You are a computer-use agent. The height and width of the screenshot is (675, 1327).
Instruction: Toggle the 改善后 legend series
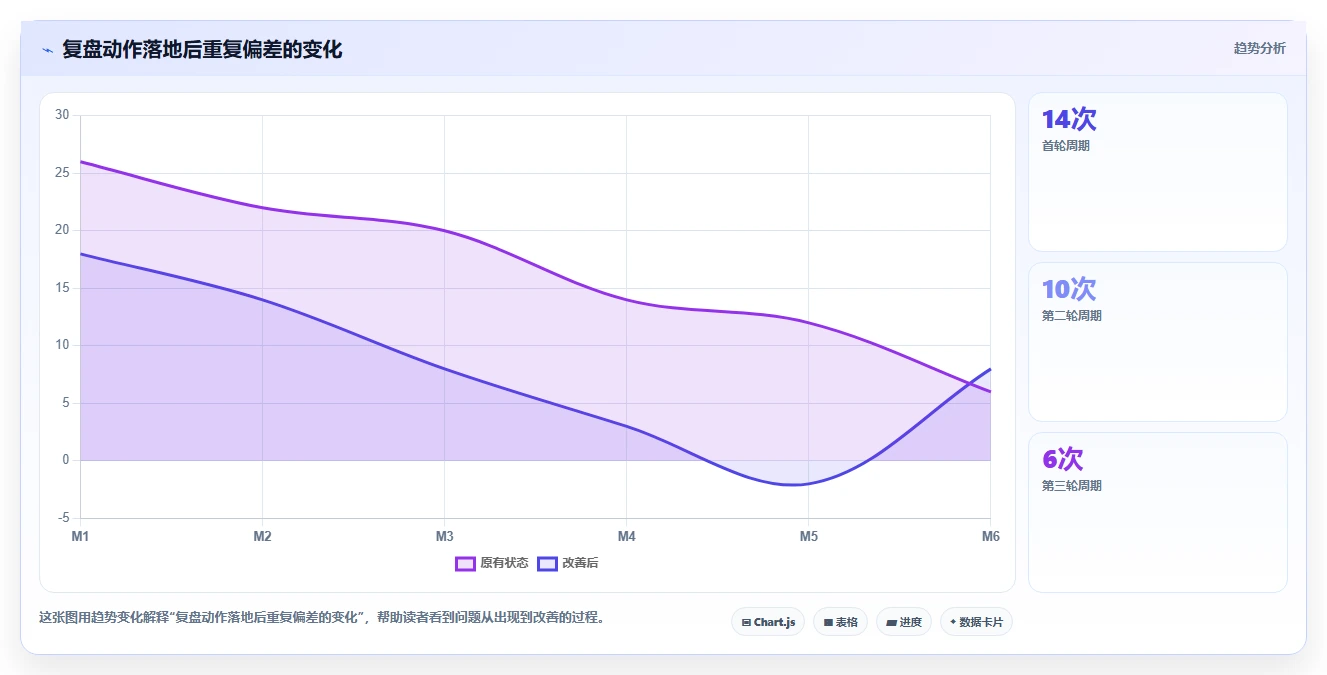pyautogui.click(x=568, y=563)
